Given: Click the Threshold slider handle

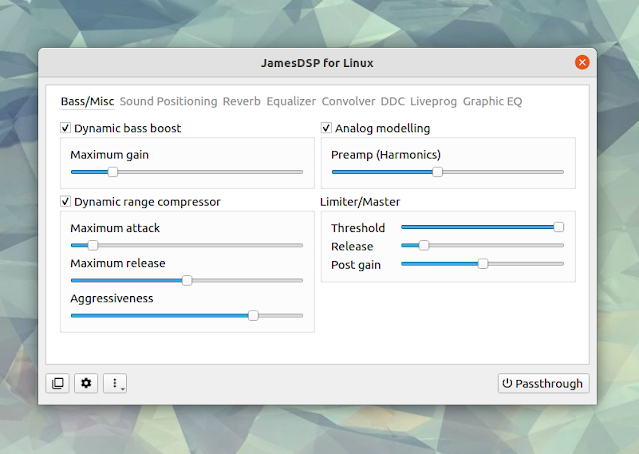Looking at the screenshot, I should click(559, 227).
